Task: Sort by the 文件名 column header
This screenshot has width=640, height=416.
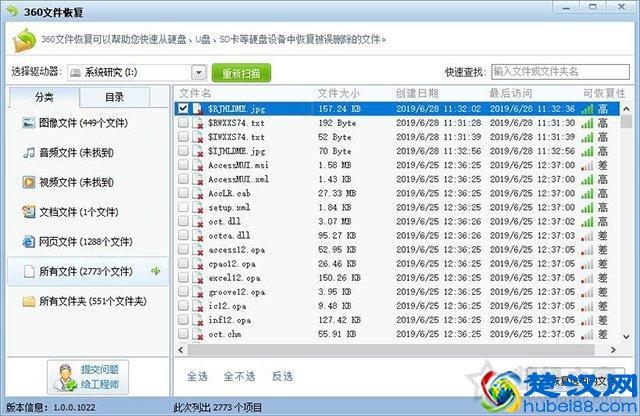Action: (195, 93)
